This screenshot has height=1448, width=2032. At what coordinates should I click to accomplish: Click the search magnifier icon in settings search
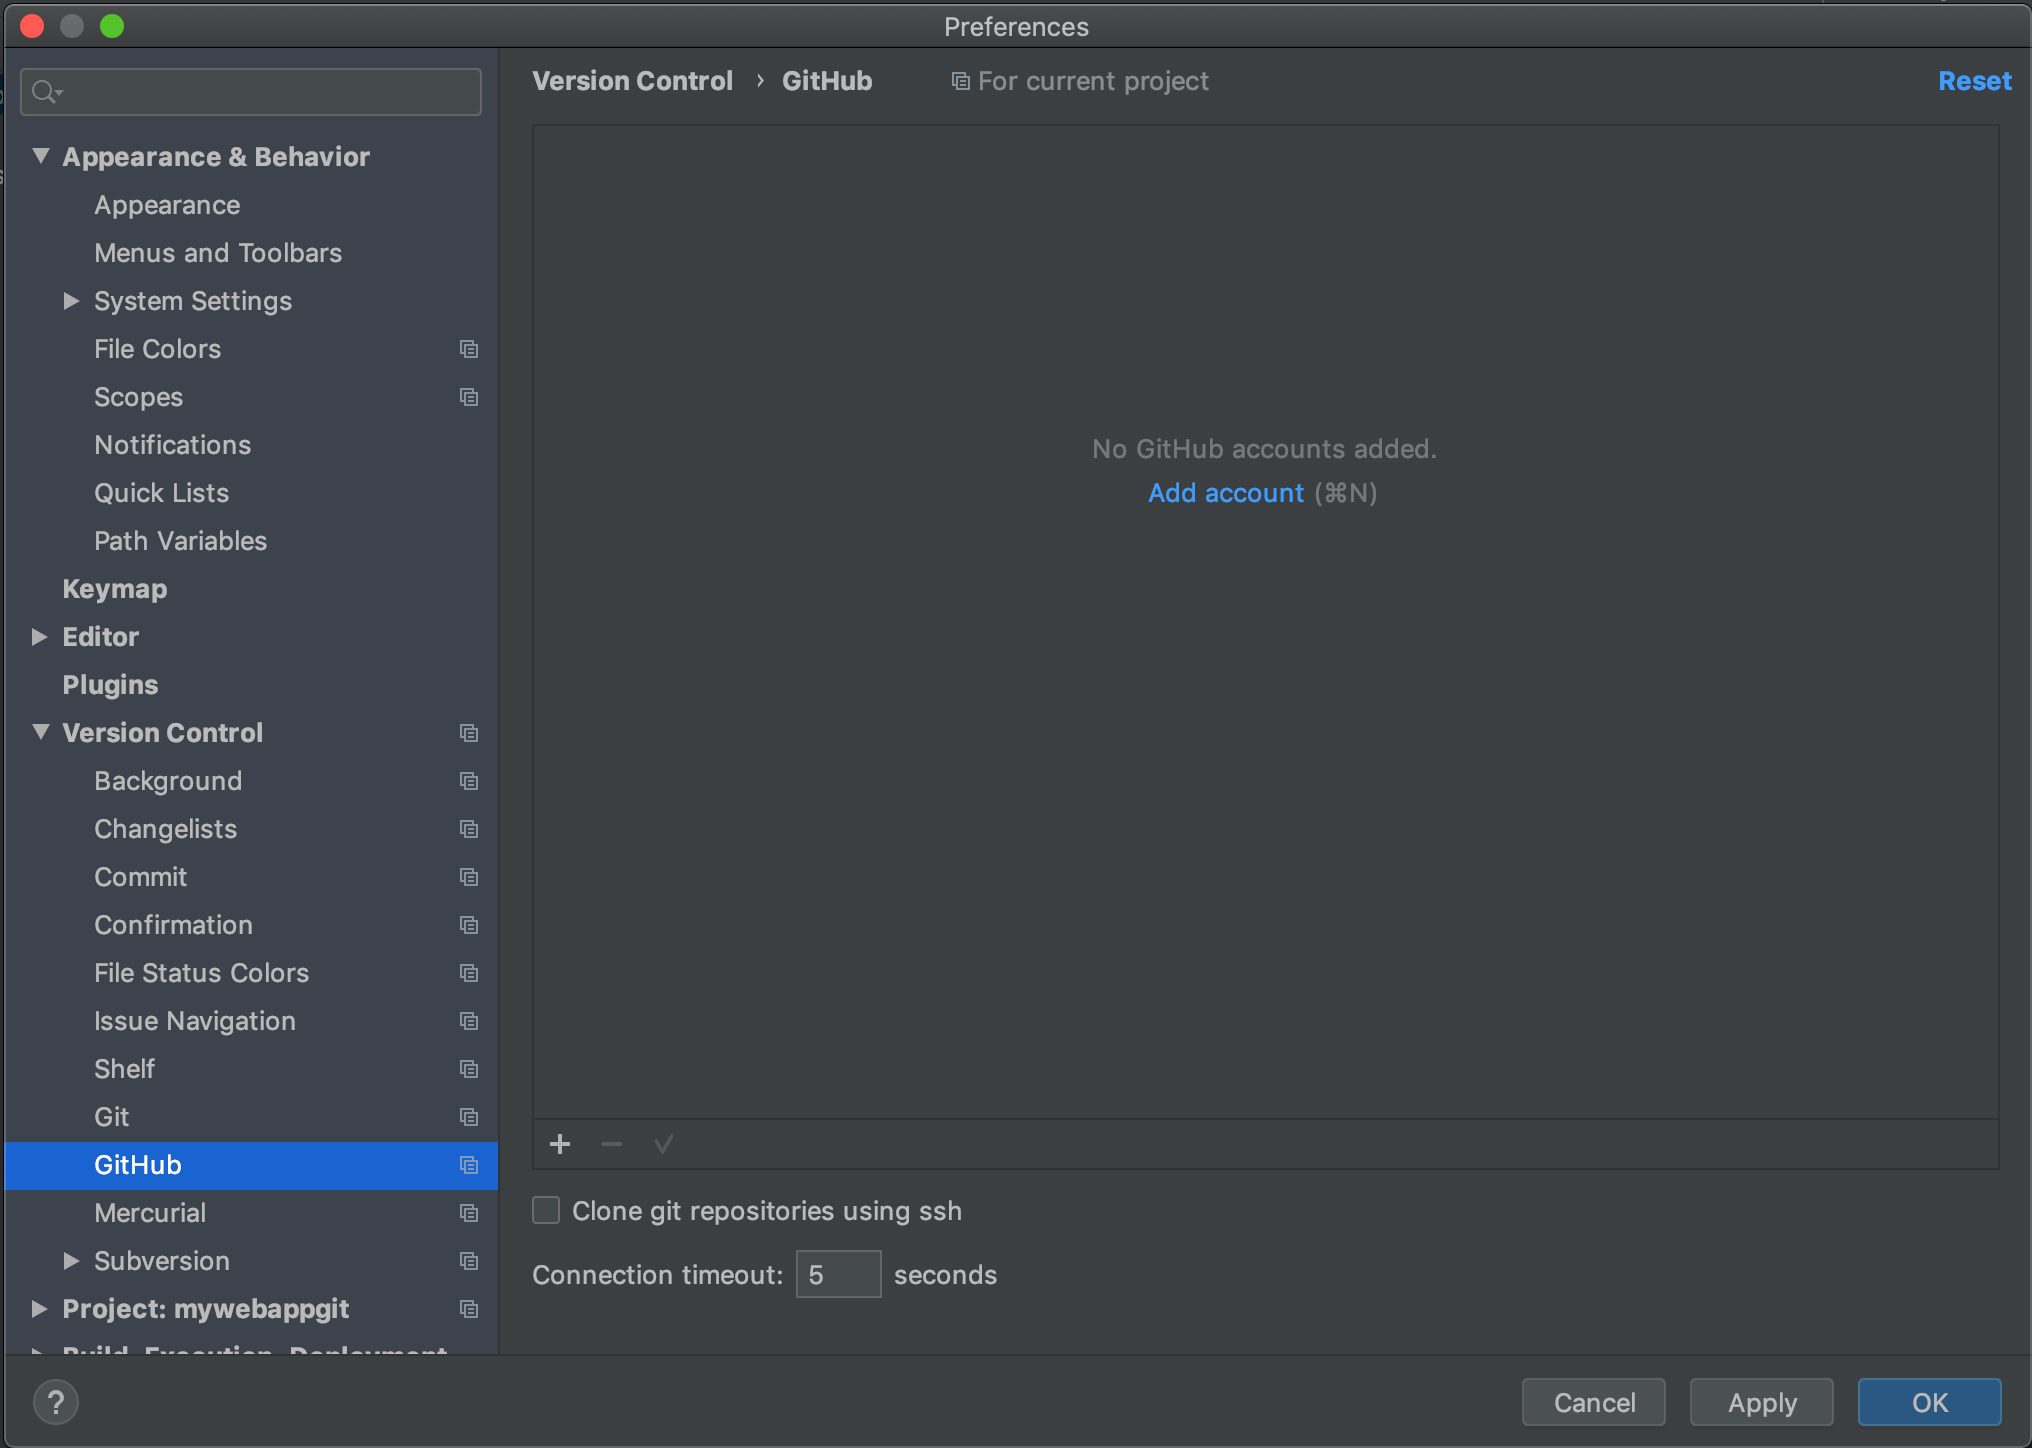46,92
